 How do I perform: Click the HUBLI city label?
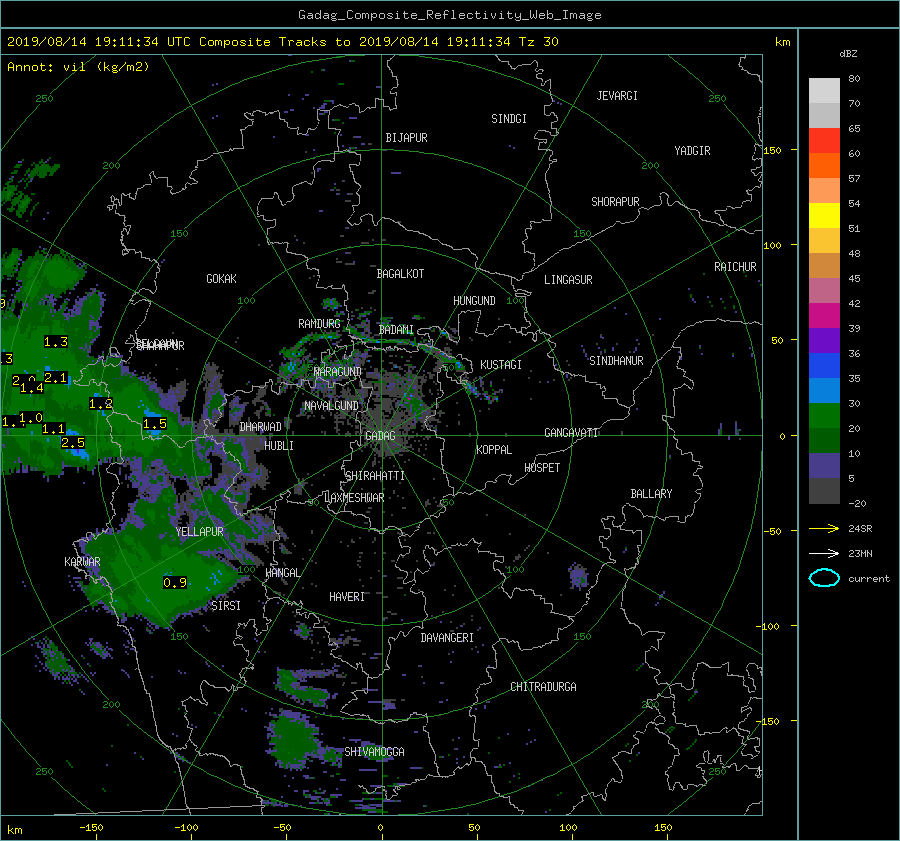click(279, 445)
